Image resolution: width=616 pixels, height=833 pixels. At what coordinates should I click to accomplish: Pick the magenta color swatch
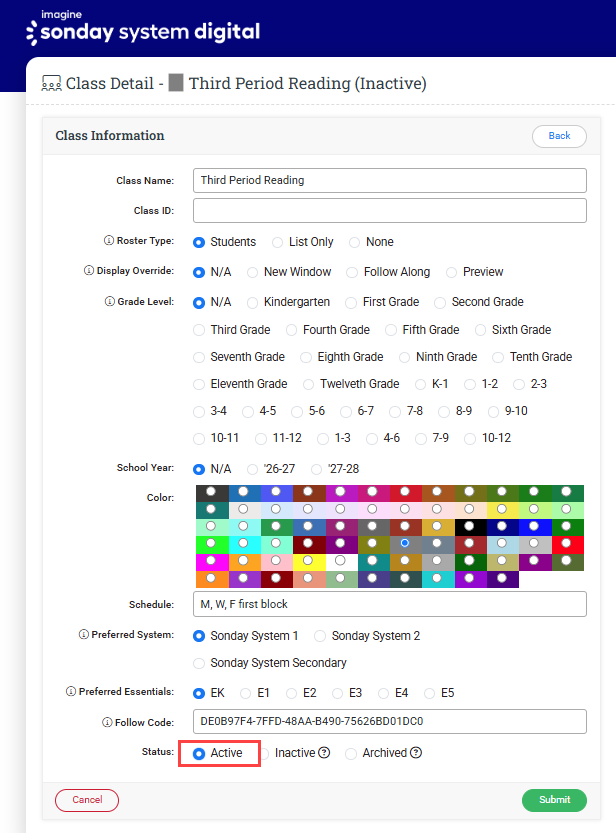click(211, 562)
